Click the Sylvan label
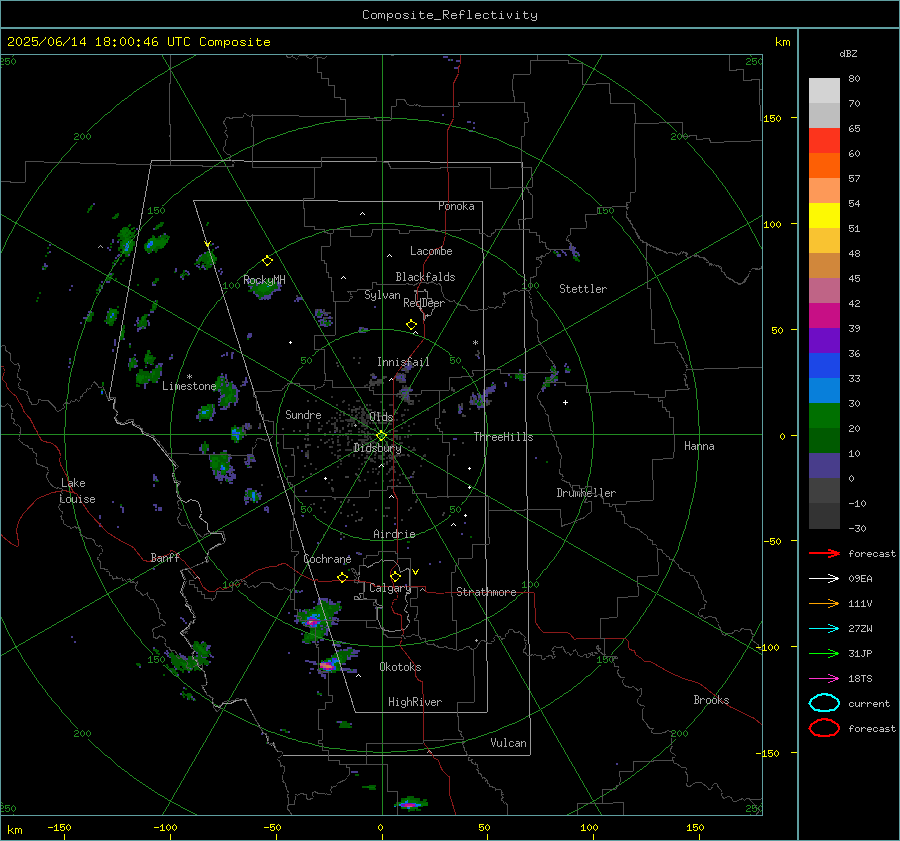 coord(382,295)
